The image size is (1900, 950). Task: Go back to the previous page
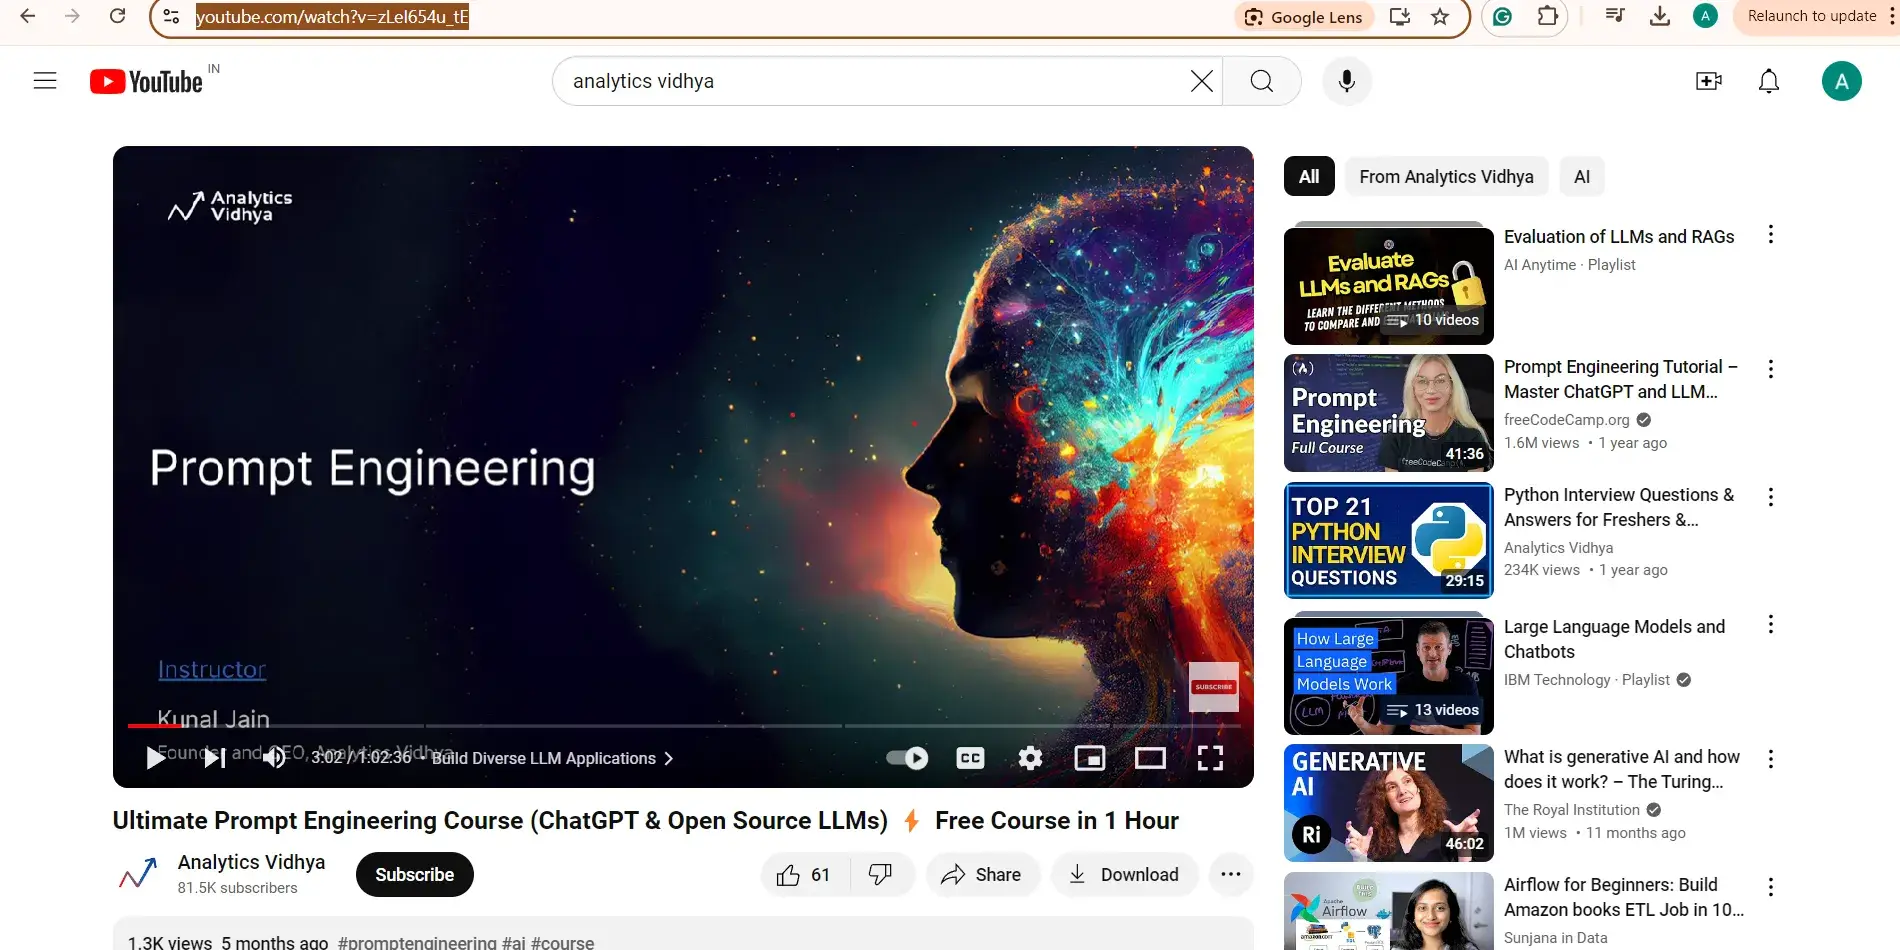(28, 16)
